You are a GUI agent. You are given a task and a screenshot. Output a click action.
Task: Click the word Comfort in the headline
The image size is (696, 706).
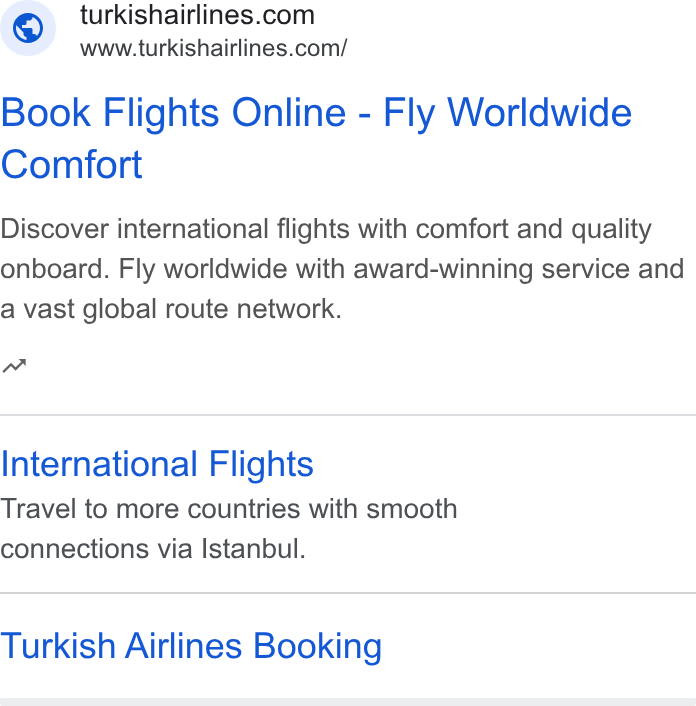coord(72,165)
